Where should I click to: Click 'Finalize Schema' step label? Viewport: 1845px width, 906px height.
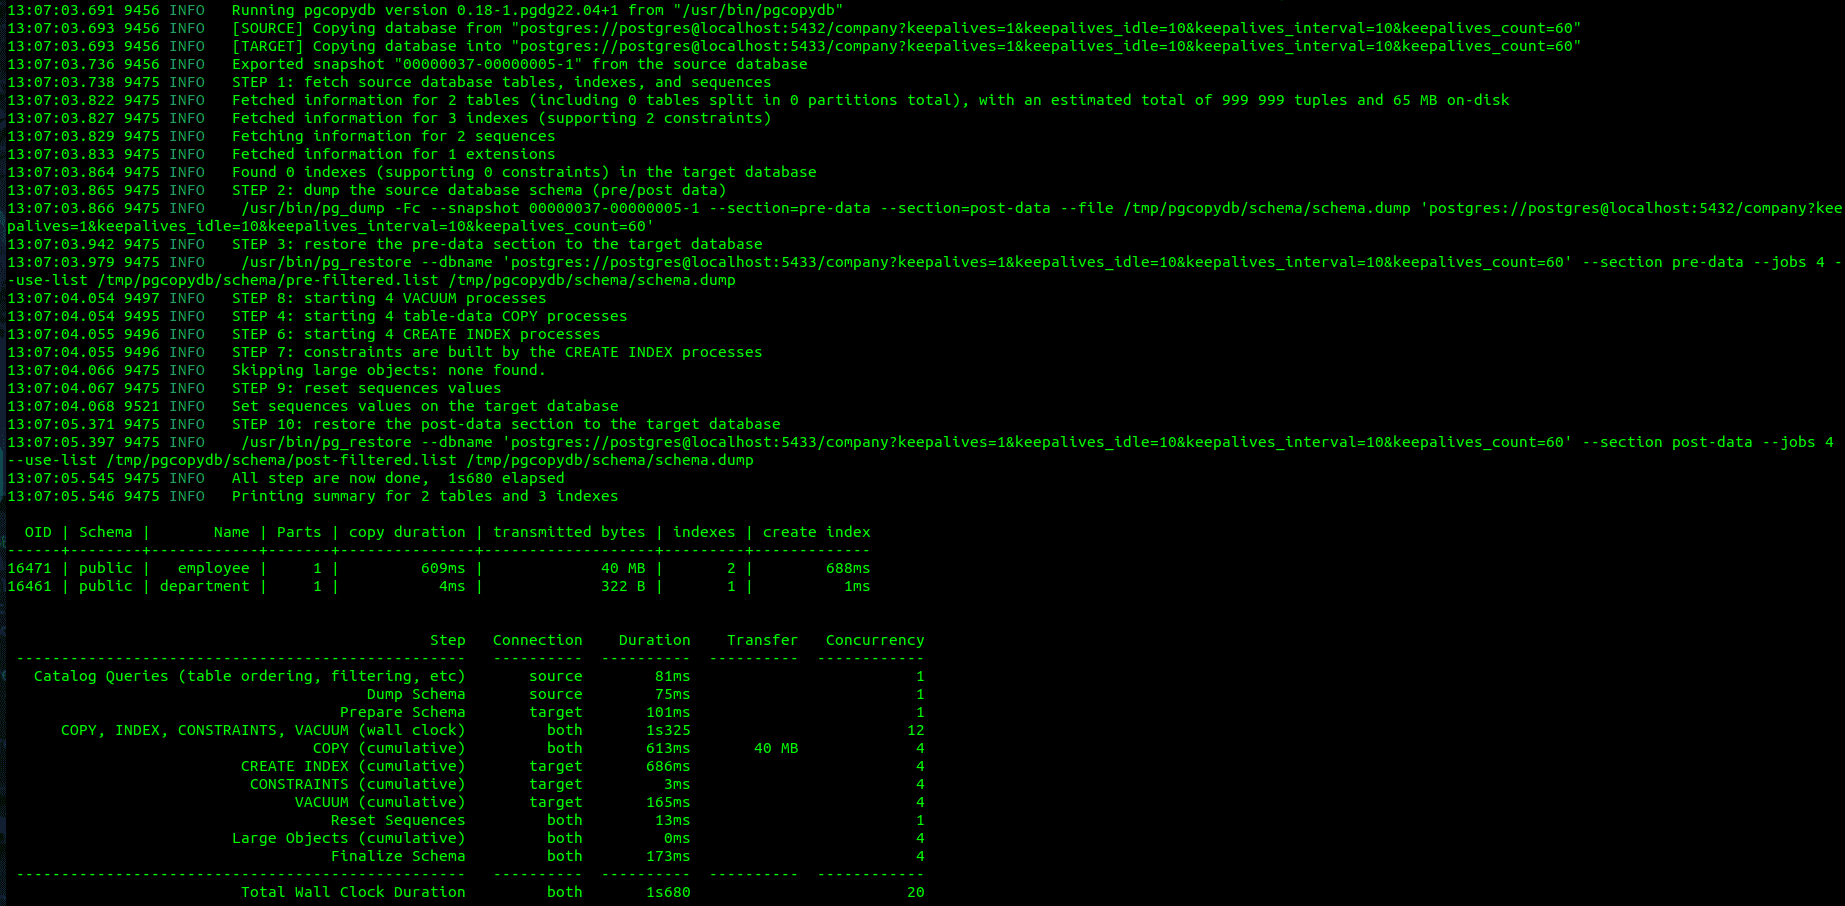pyautogui.click(x=398, y=856)
